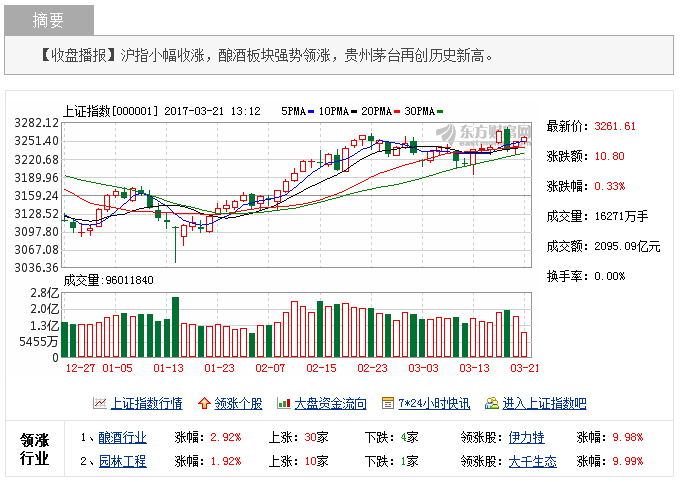The image size is (682, 482).
Task: Click the 12-27 date label on axis
Action: click(x=80, y=368)
